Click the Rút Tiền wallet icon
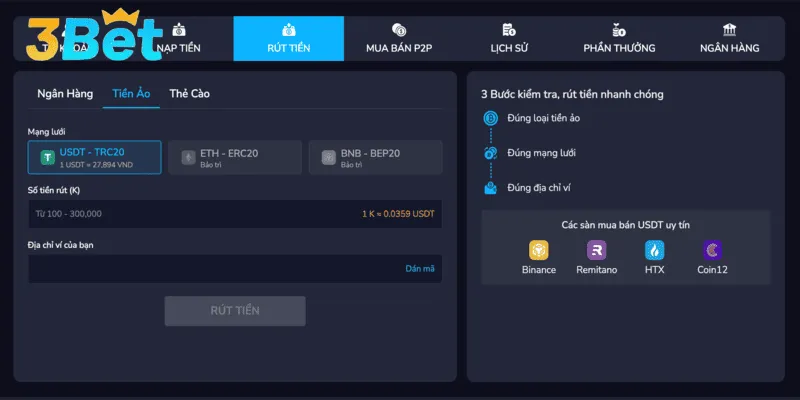Image resolution: width=800 pixels, height=400 pixels. [289, 30]
